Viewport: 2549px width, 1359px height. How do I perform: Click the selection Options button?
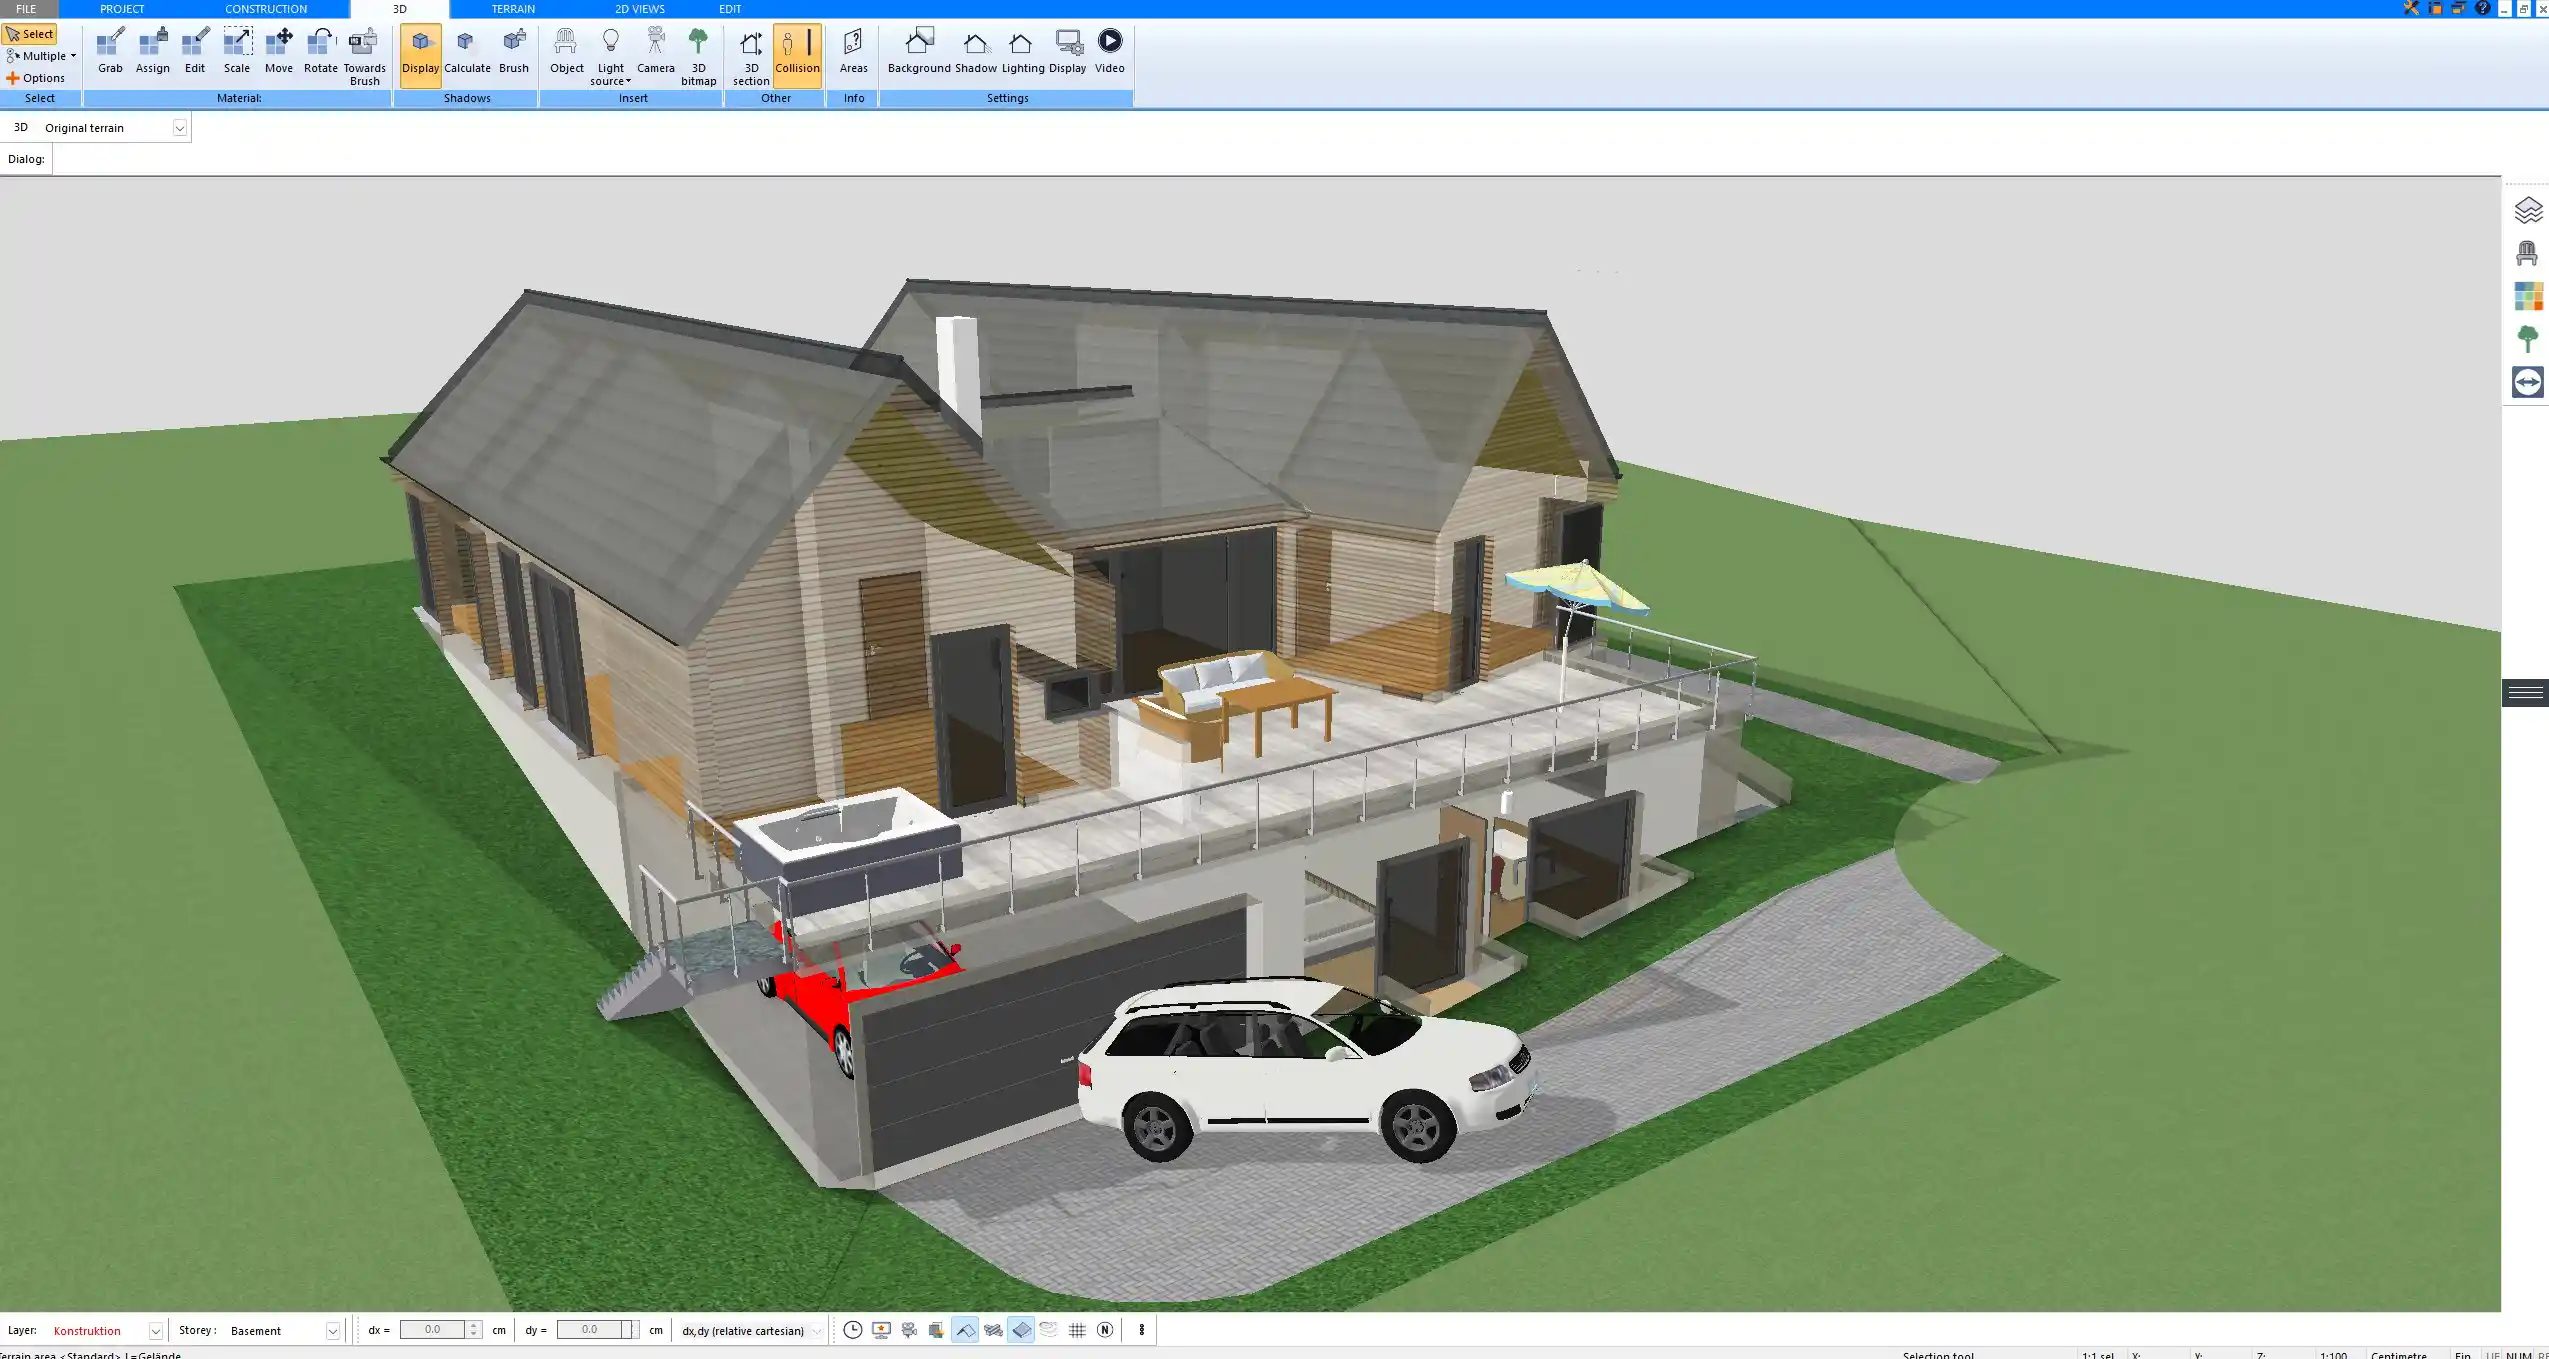(36, 78)
